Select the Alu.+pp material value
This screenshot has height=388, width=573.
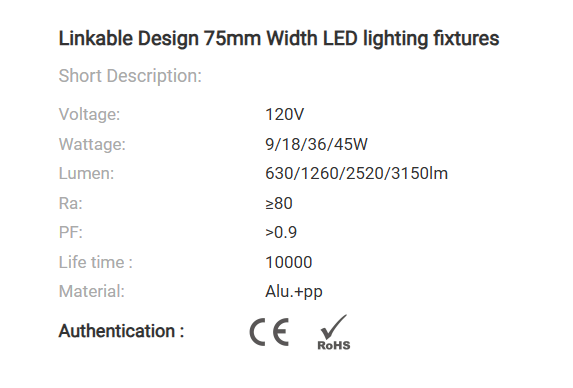[x=294, y=292]
